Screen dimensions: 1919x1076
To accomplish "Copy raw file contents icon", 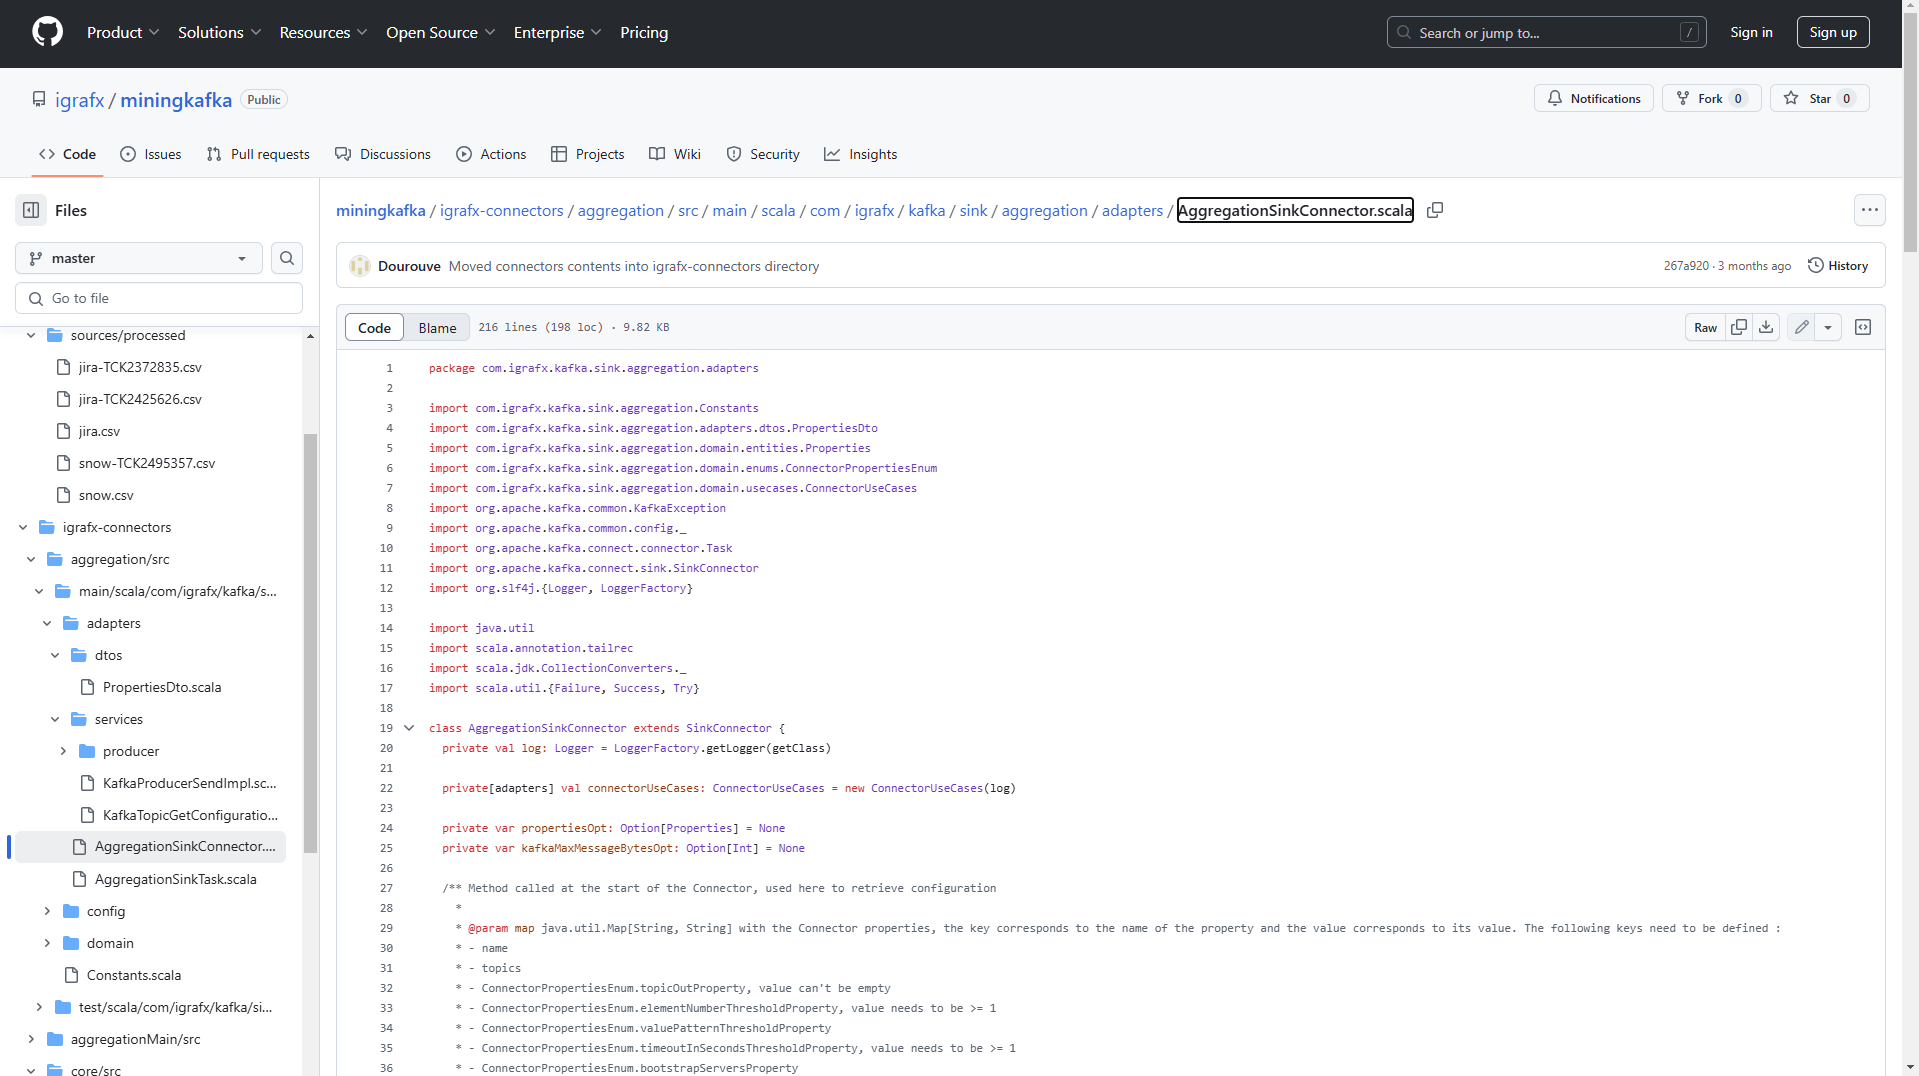I will 1739,327.
